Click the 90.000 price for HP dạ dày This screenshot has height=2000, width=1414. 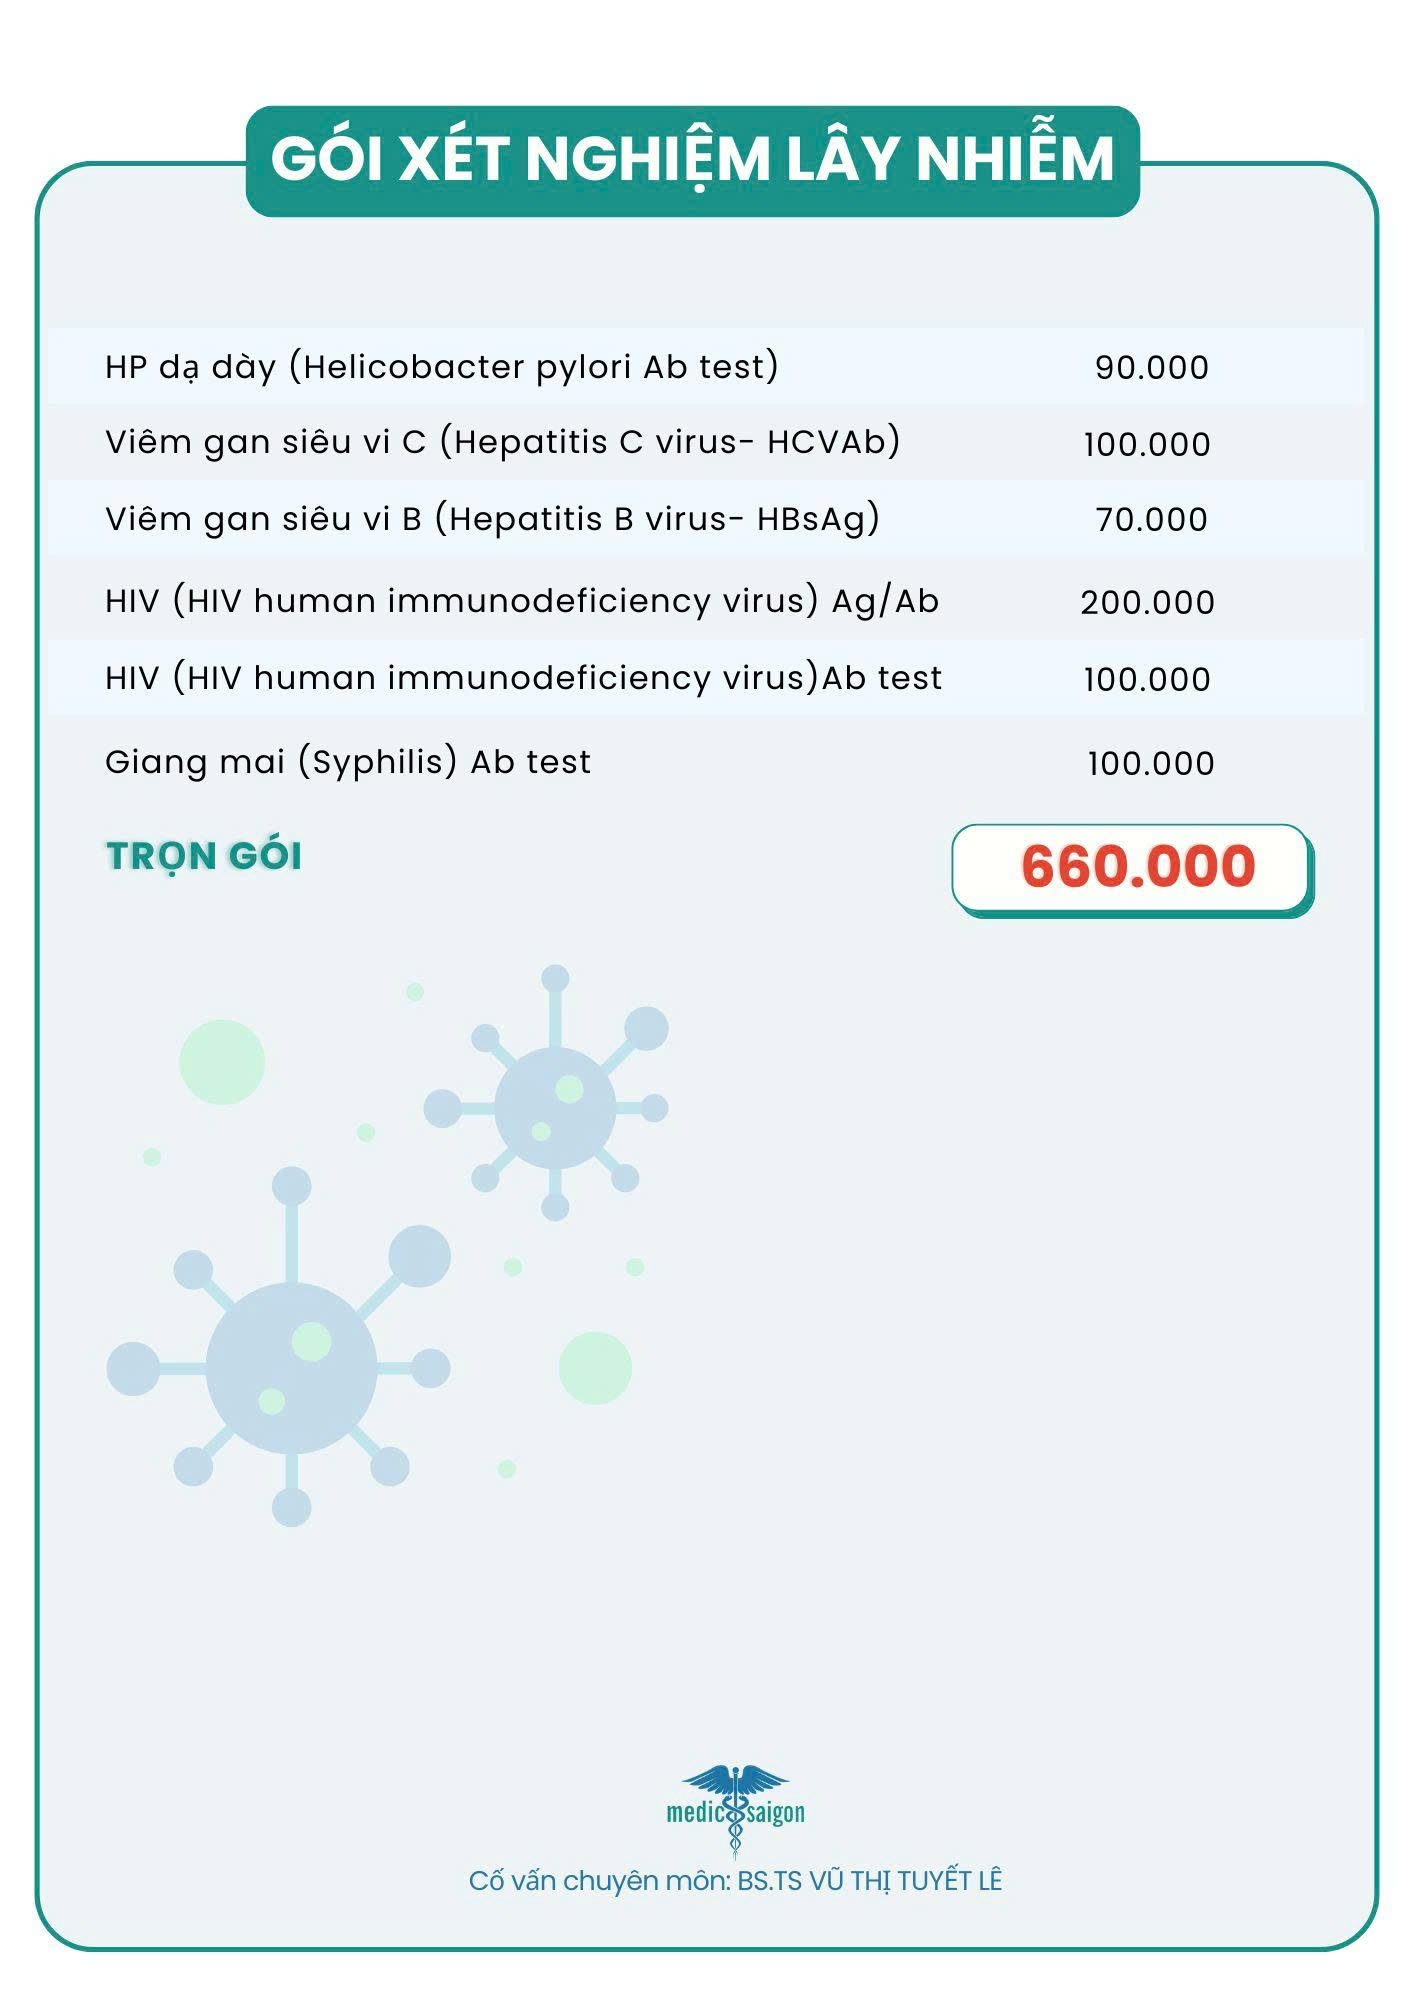pyautogui.click(x=1151, y=368)
